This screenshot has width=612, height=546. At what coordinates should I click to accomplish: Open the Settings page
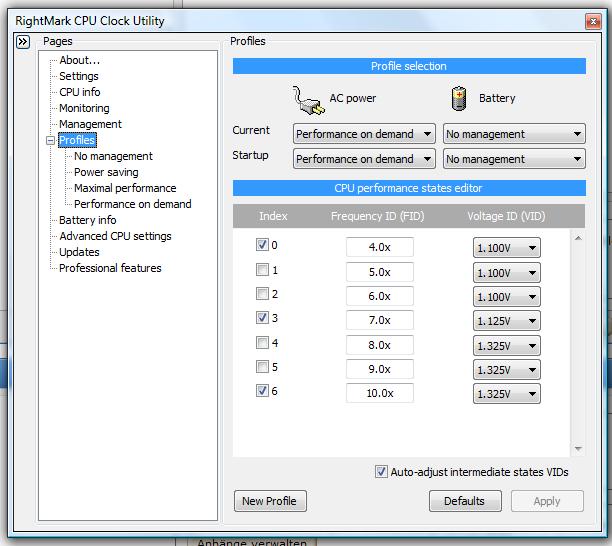point(79,76)
